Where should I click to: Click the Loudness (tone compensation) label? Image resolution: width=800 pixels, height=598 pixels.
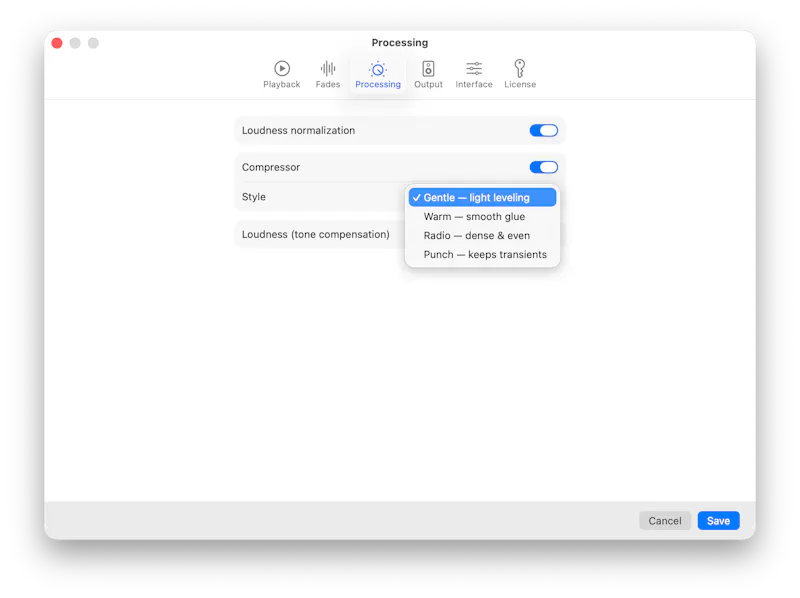[x=315, y=234]
